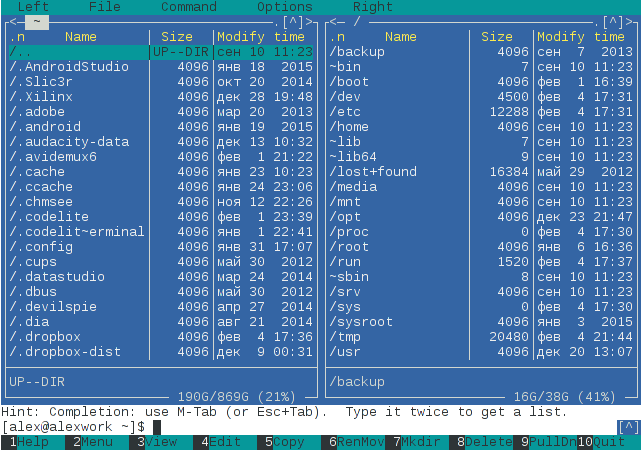Click right panel history forward arrow
Image resolution: width=642 pixels, height=450 pixels.
point(630,22)
